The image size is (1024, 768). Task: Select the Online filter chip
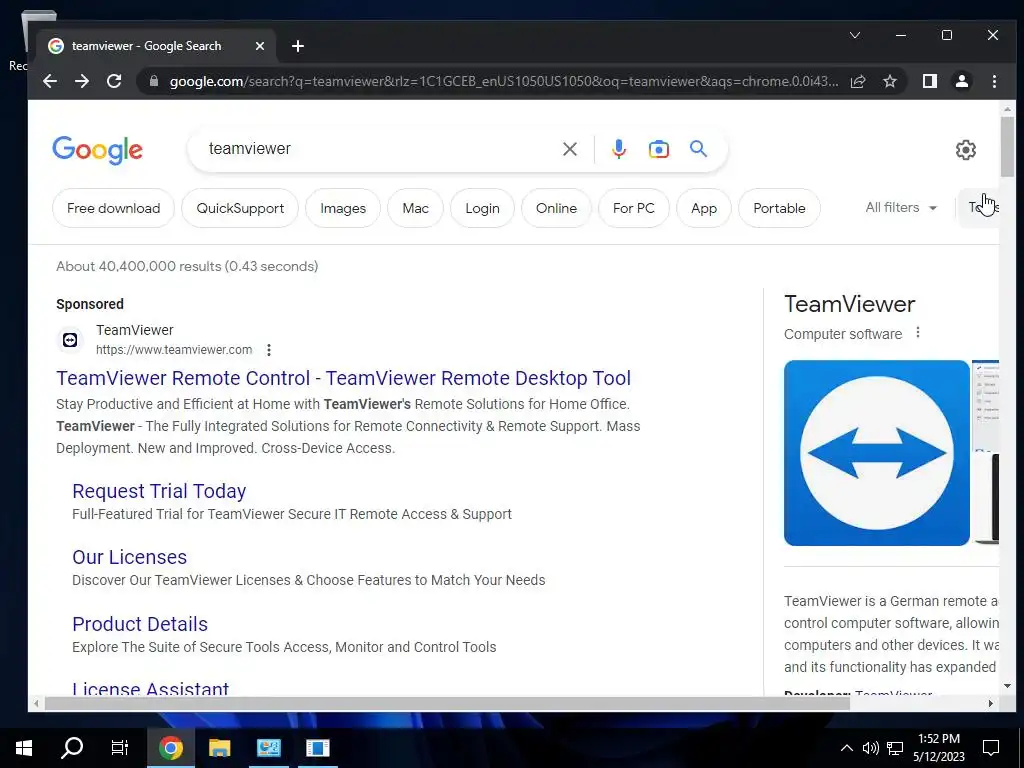point(556,208)
